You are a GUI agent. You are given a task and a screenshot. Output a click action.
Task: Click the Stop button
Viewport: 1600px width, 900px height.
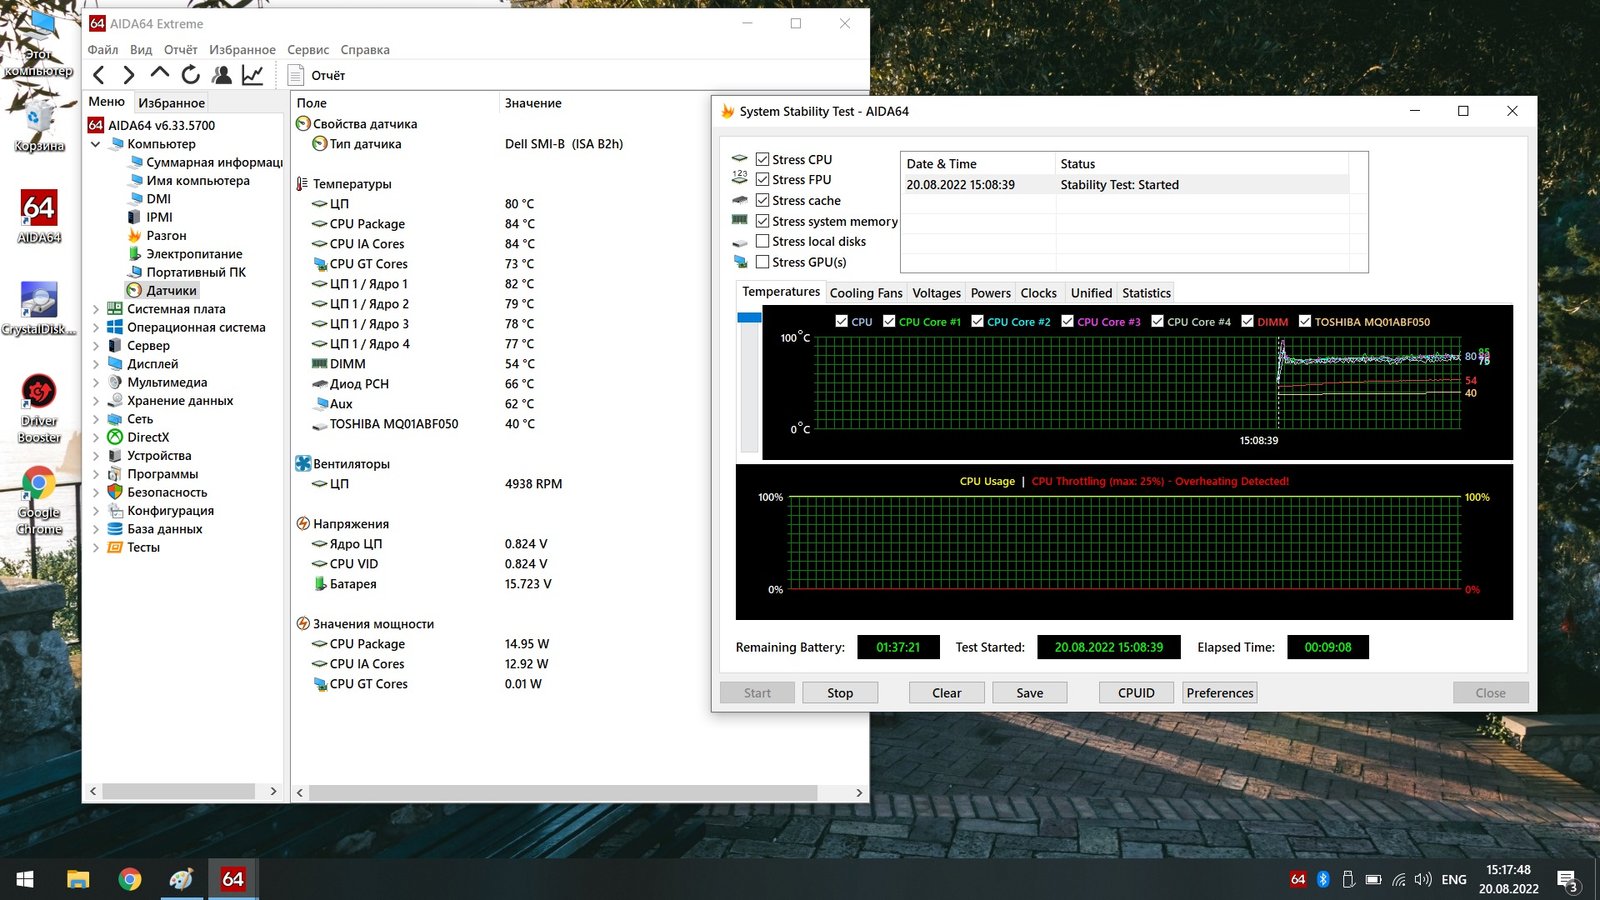click(x=840, y=693)
